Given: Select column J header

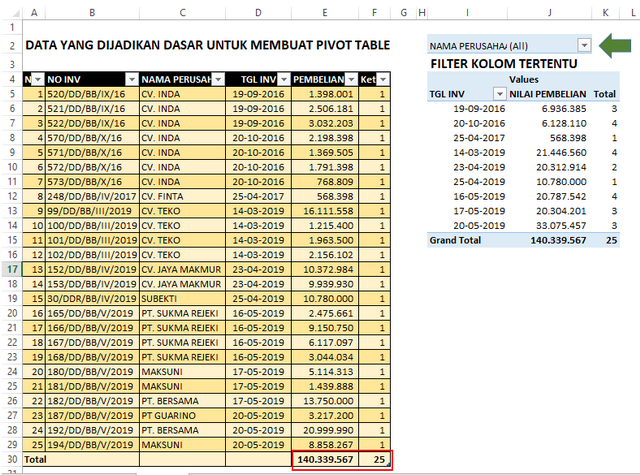Looking at the screenshot, I should pyautogui.click(x=549, y=13).
